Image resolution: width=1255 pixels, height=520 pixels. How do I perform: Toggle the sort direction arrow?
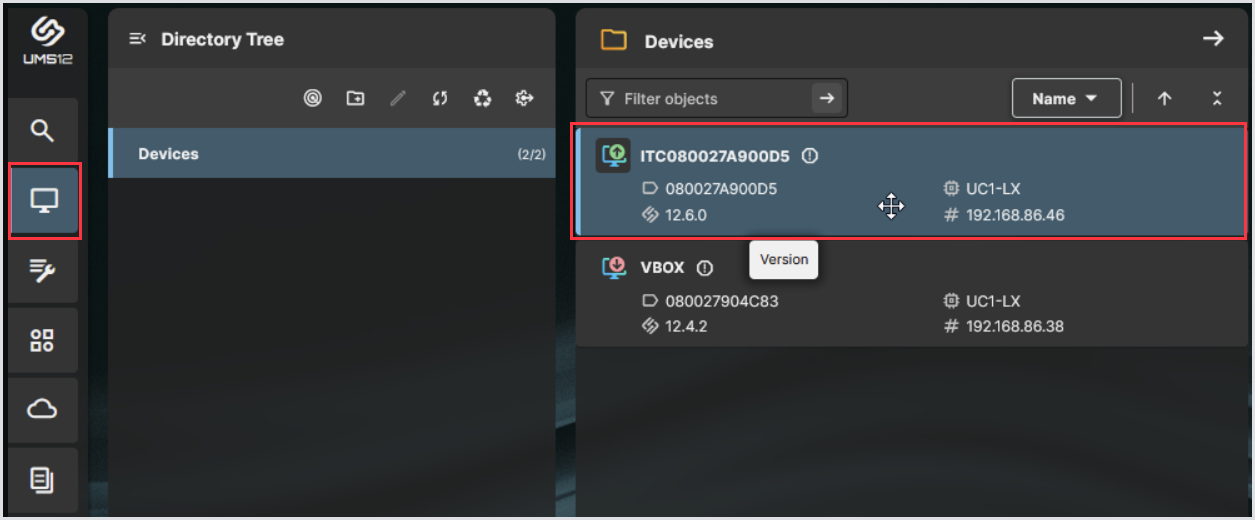point(1164,99)
